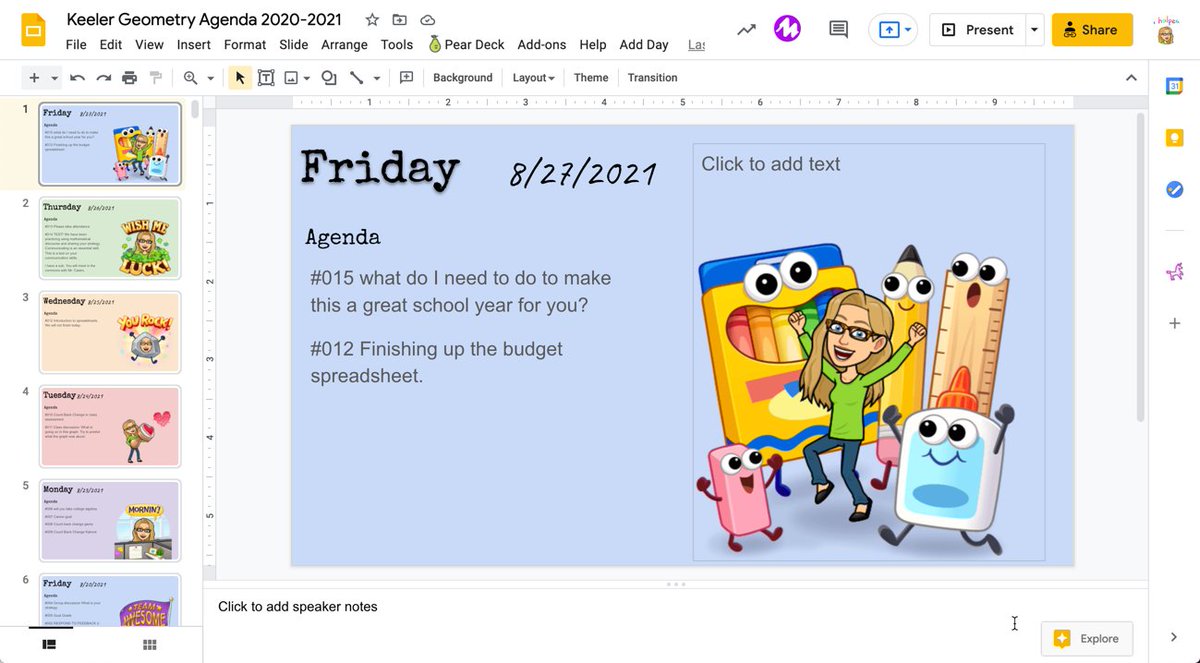The height and width of the screenshot is (663, 1200).
Task: Click the yellow Share button
Action: pos(1092,30)
